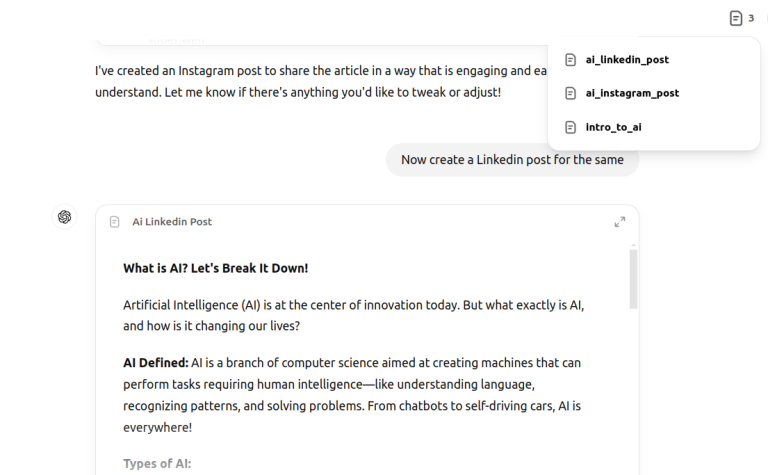This screenshot has width=768, height=475.
Task: Click the 'Types of AI:' heading
Action: 157,463
